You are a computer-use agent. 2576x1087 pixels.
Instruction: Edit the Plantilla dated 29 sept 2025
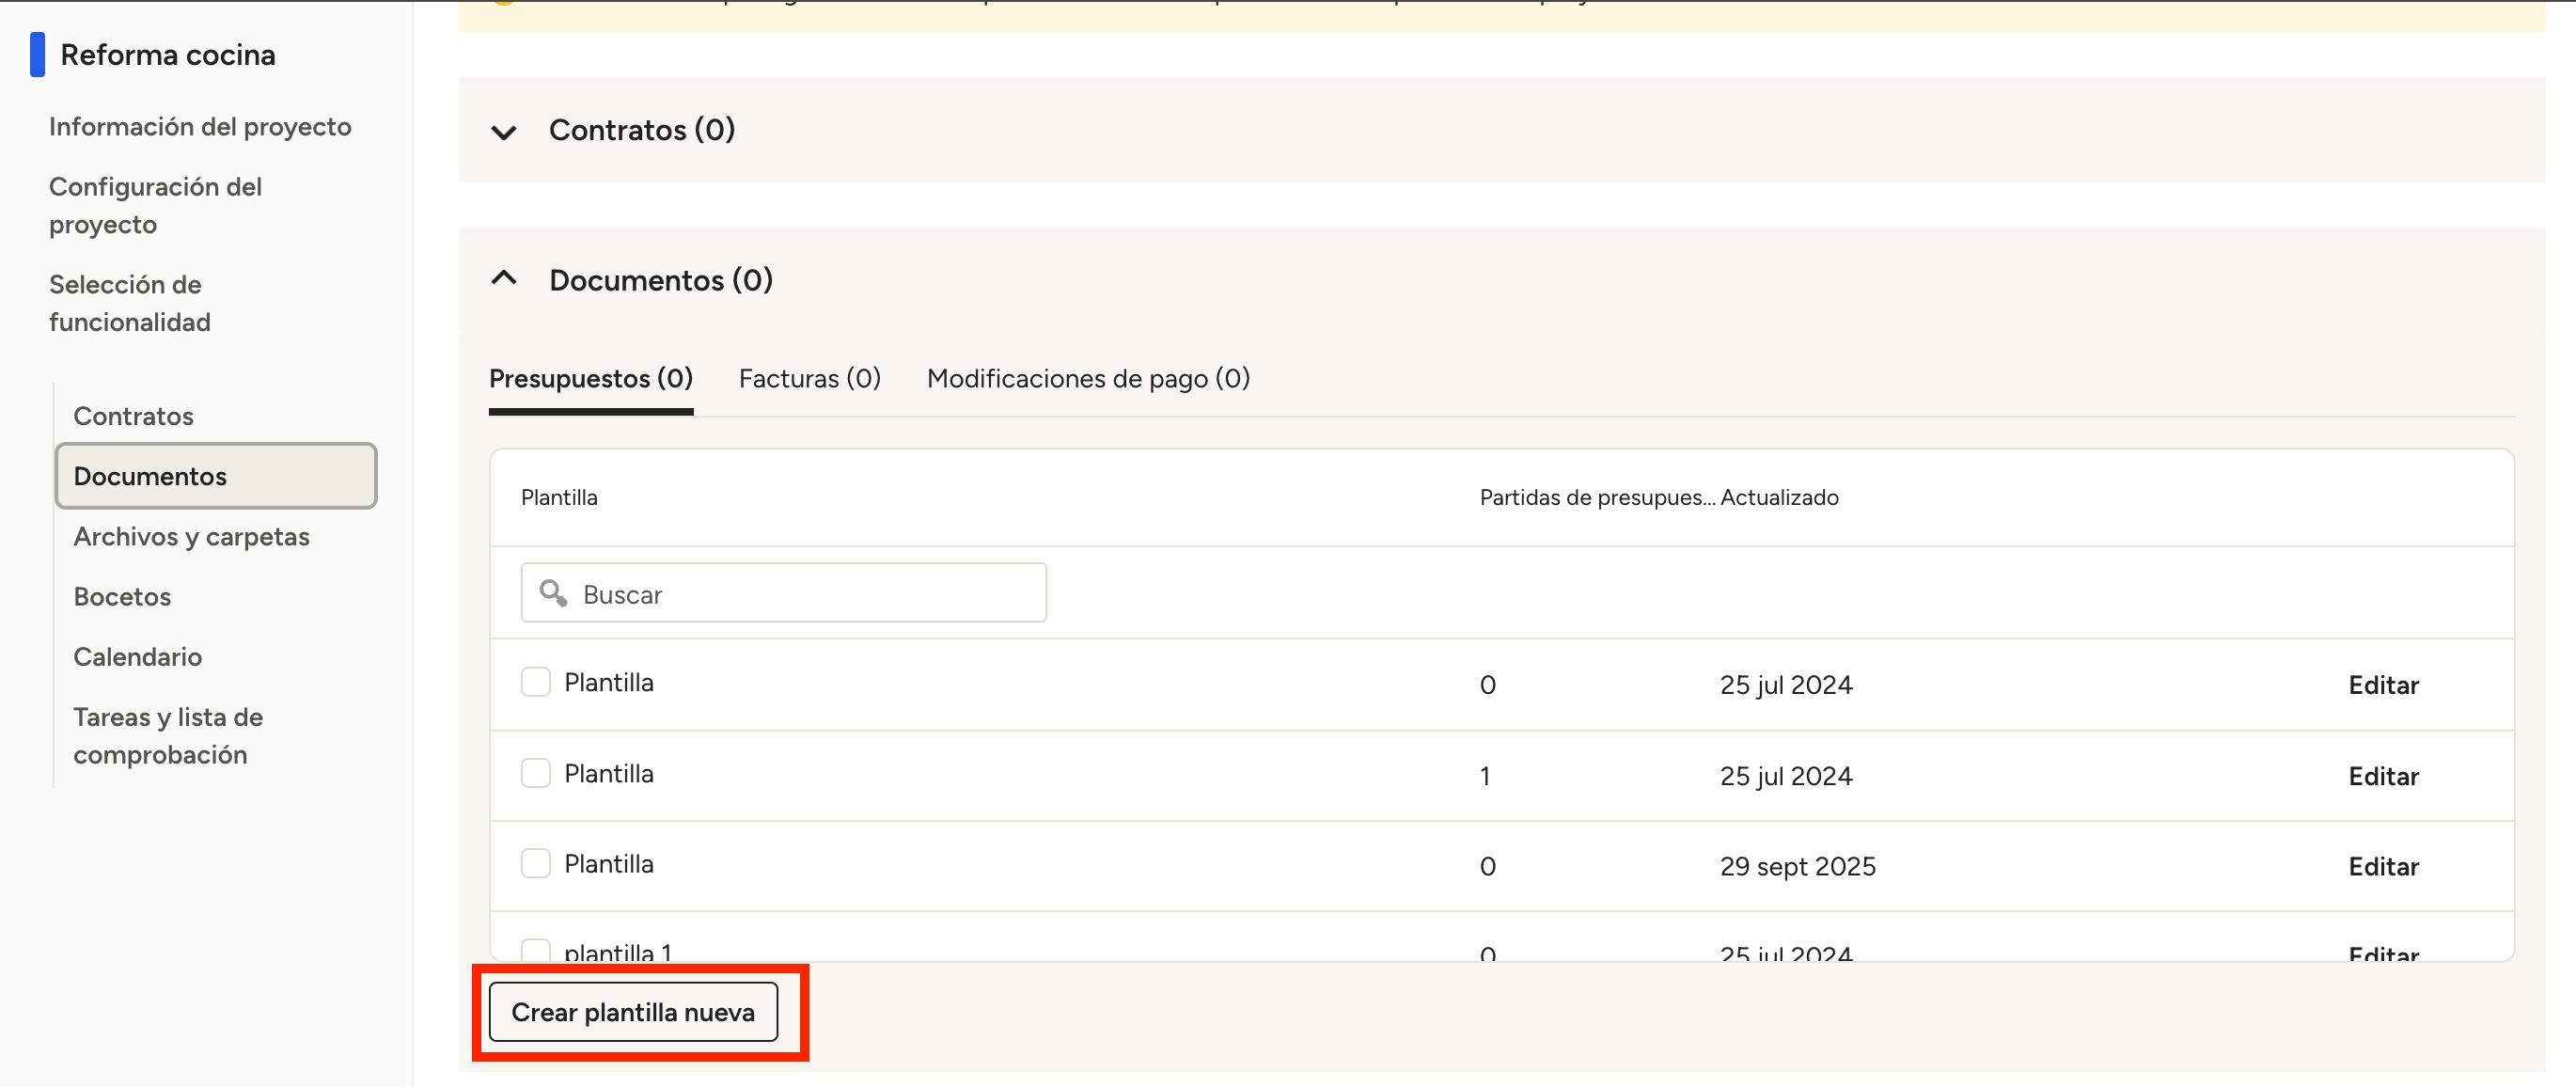[x=2383, y=866]
